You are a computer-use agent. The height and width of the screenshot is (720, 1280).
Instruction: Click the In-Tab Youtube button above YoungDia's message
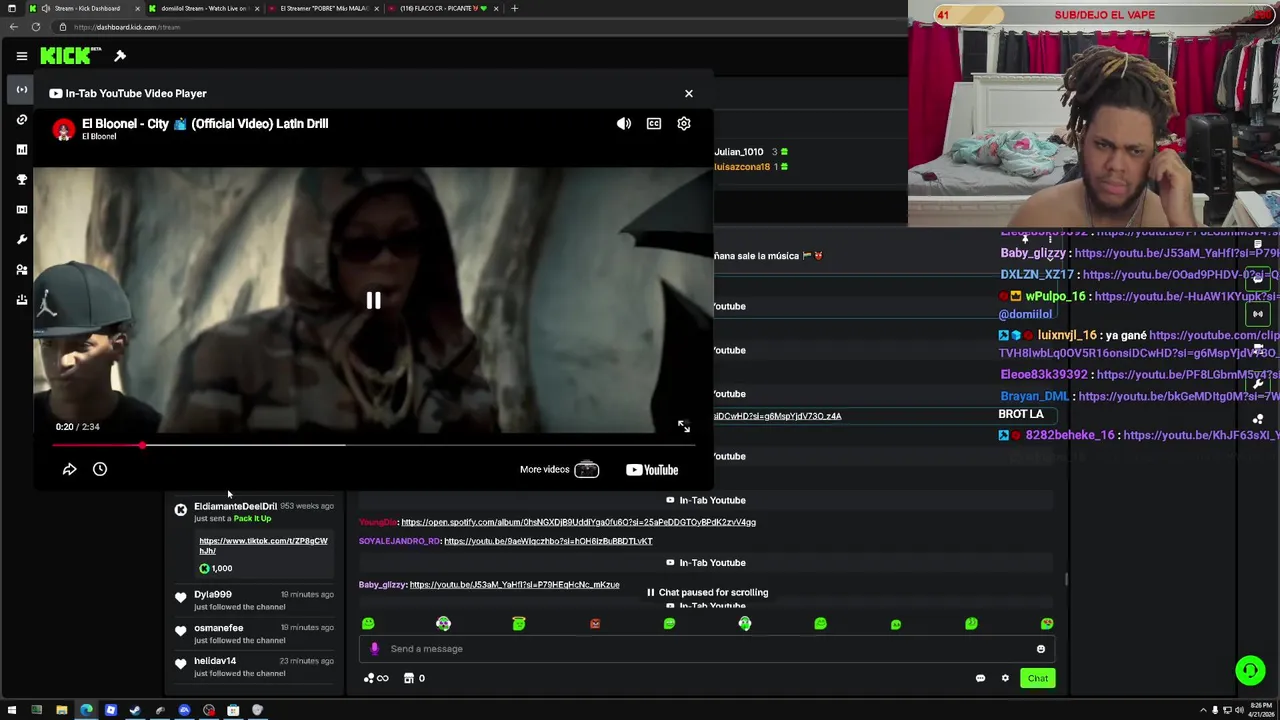[705, 500]
